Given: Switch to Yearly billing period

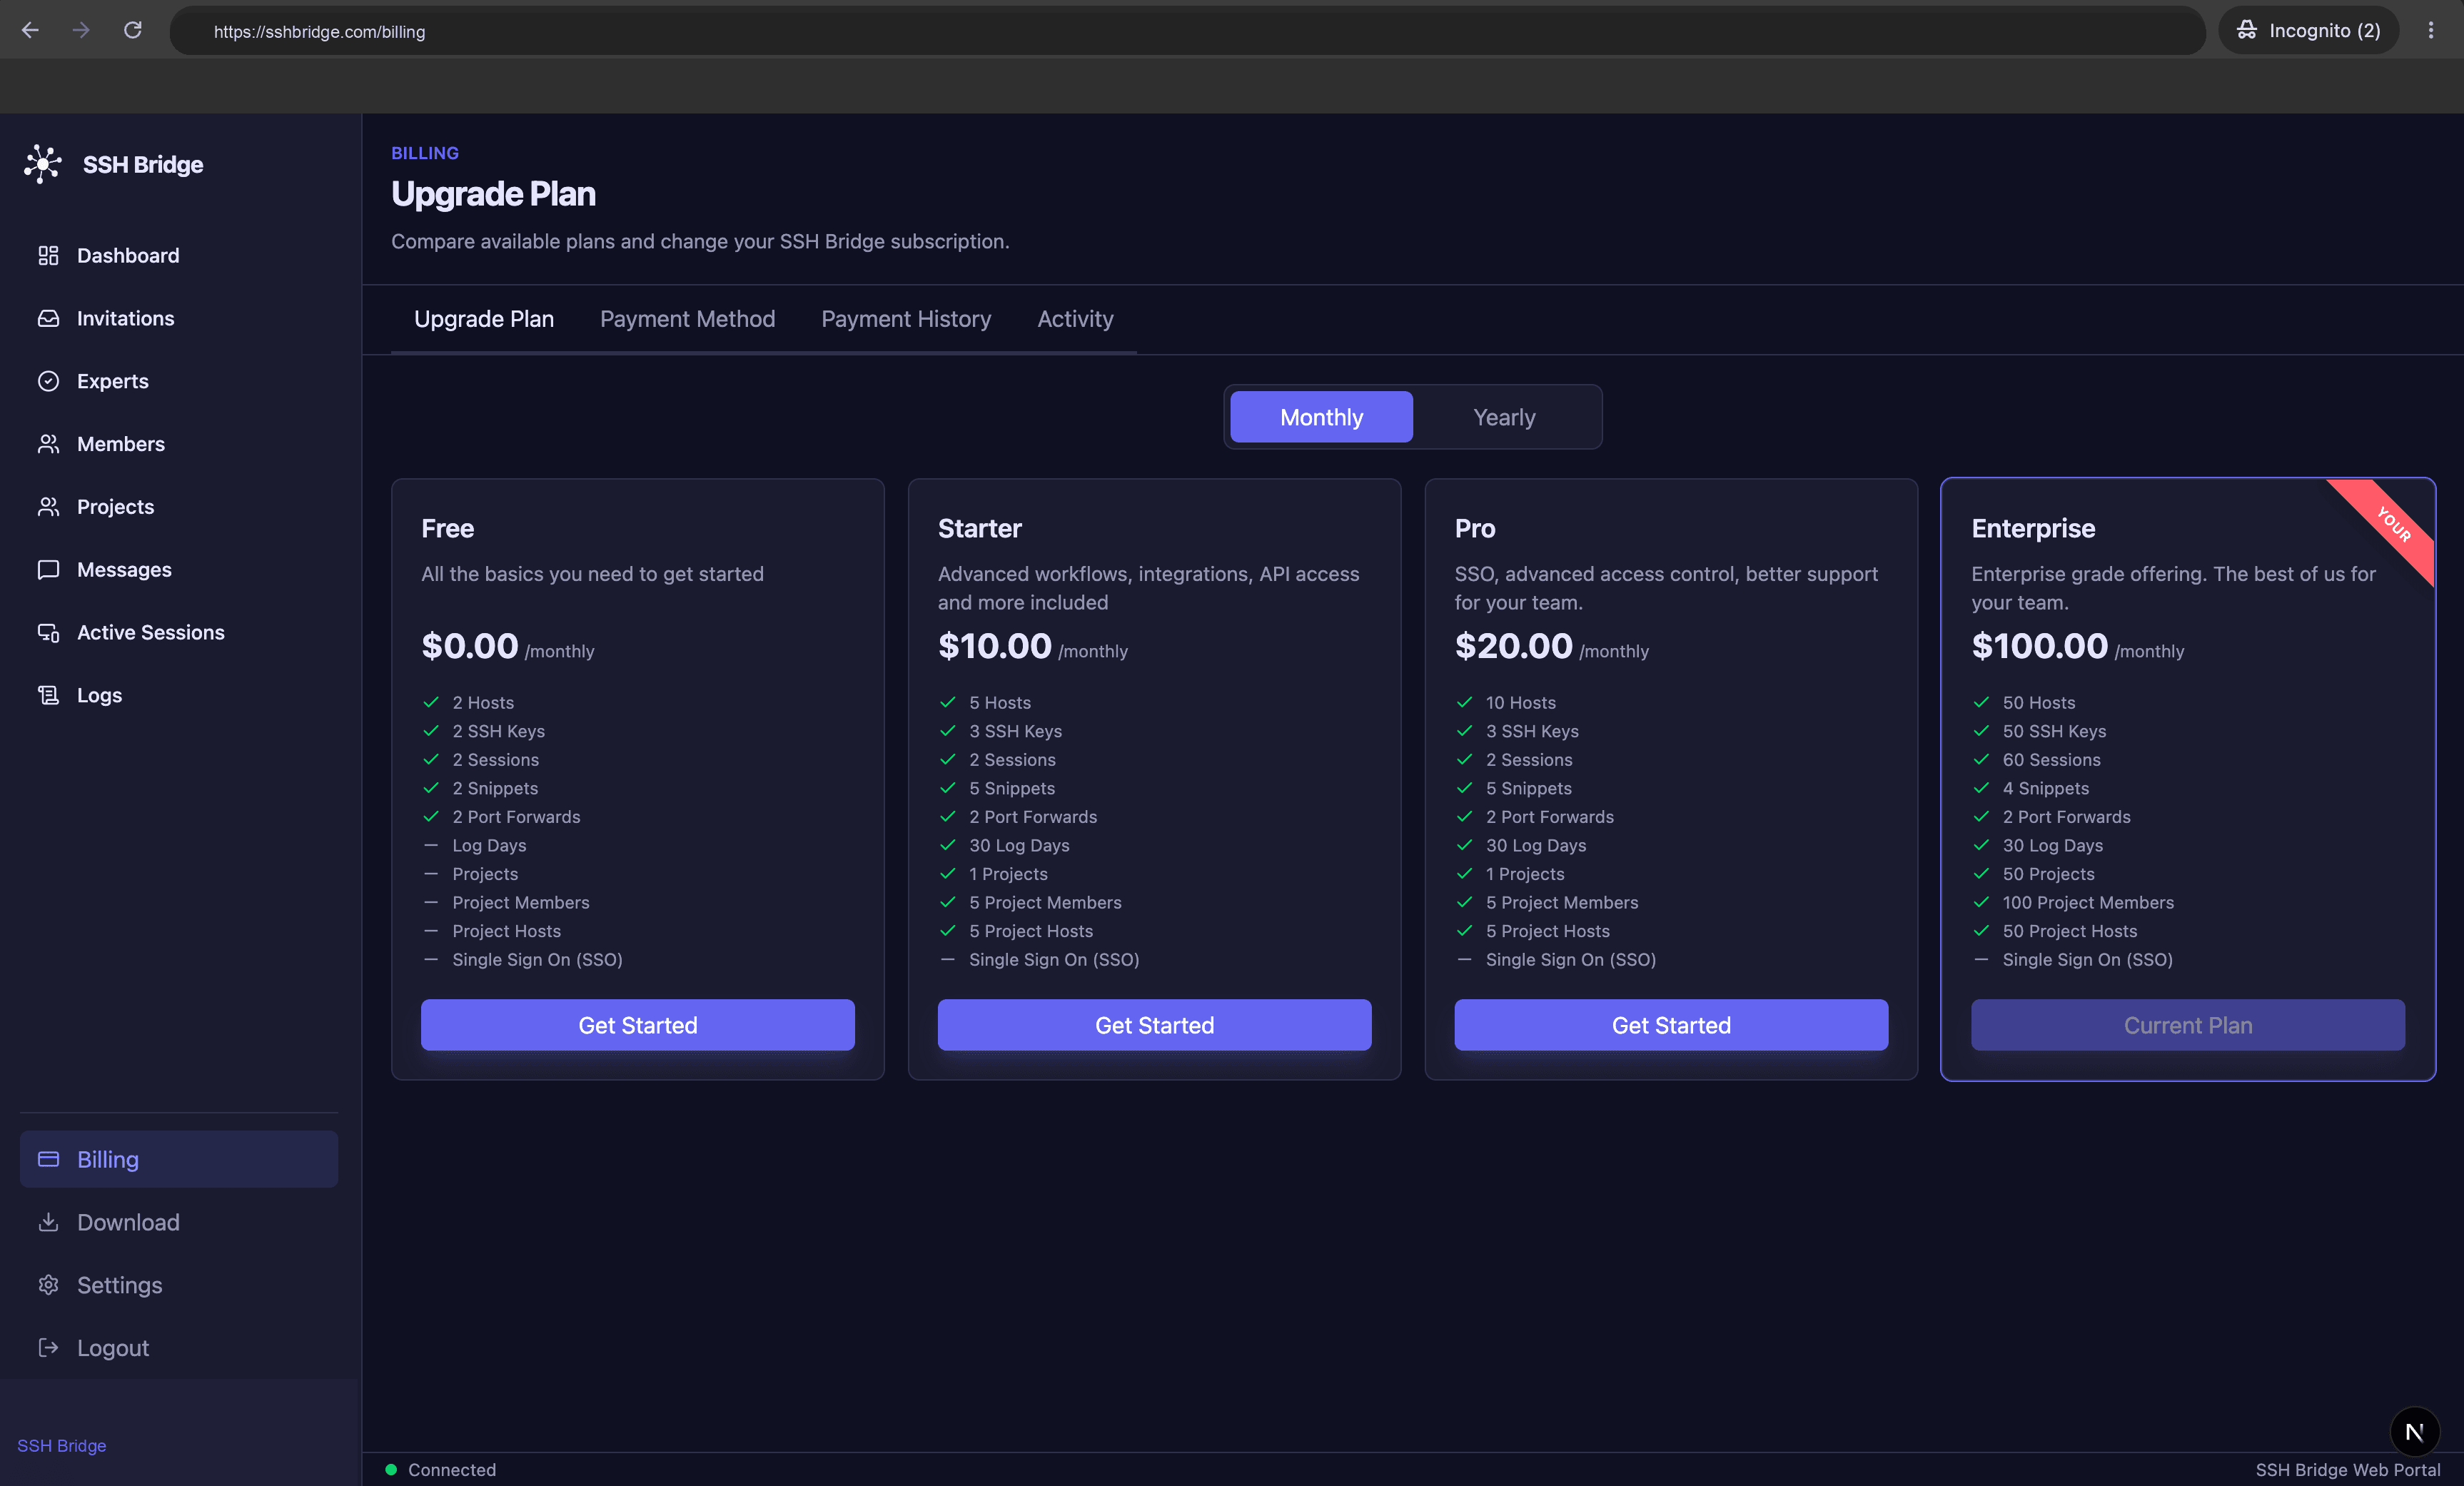Looking at the screenshot, I should pos(1504,417).
